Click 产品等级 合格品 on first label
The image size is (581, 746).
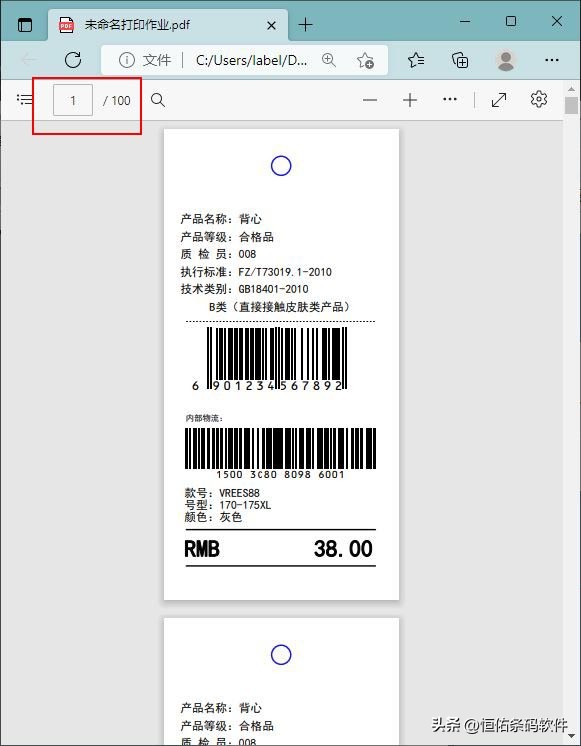coord(227,236)
